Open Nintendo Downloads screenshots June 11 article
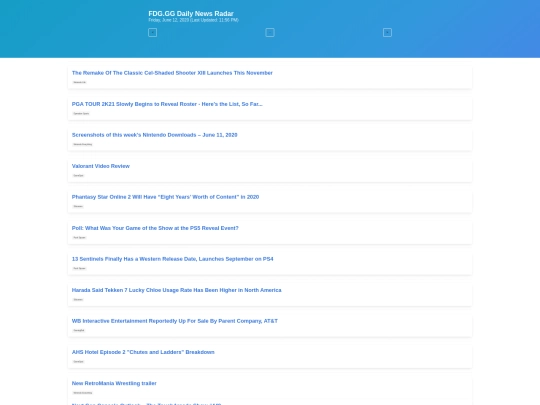 click(155, 135)
